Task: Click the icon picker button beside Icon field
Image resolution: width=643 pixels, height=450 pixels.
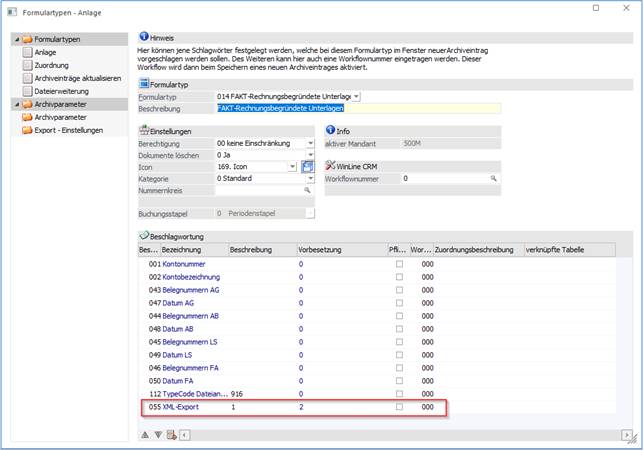Action: (308, 166)
